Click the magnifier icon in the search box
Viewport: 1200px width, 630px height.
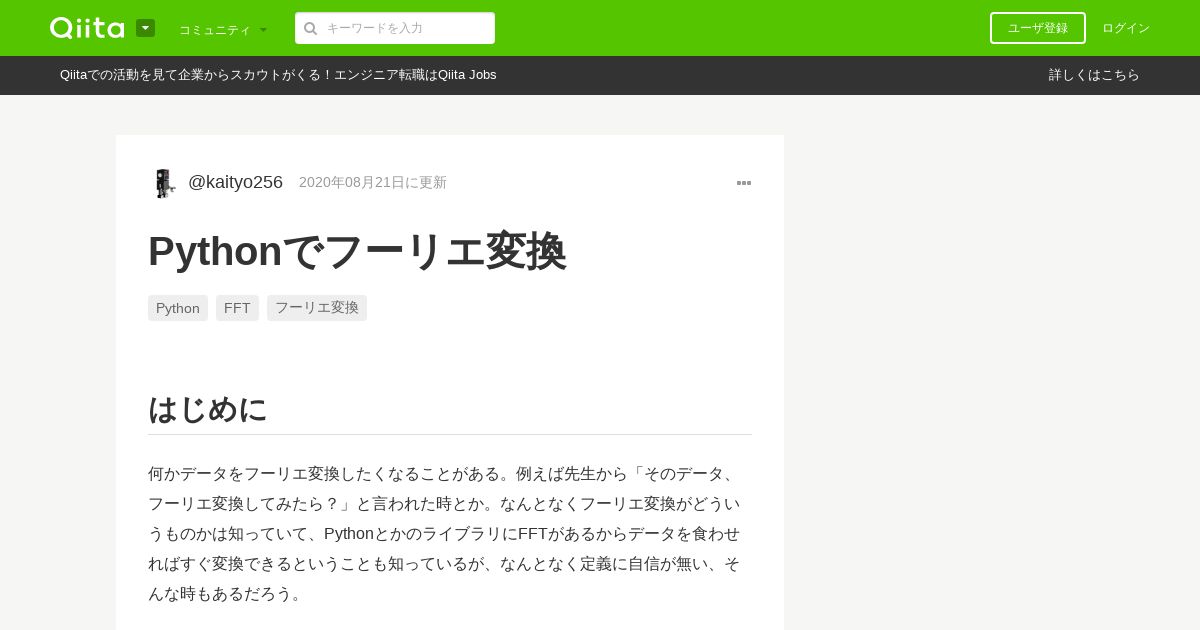pos(310,28)
